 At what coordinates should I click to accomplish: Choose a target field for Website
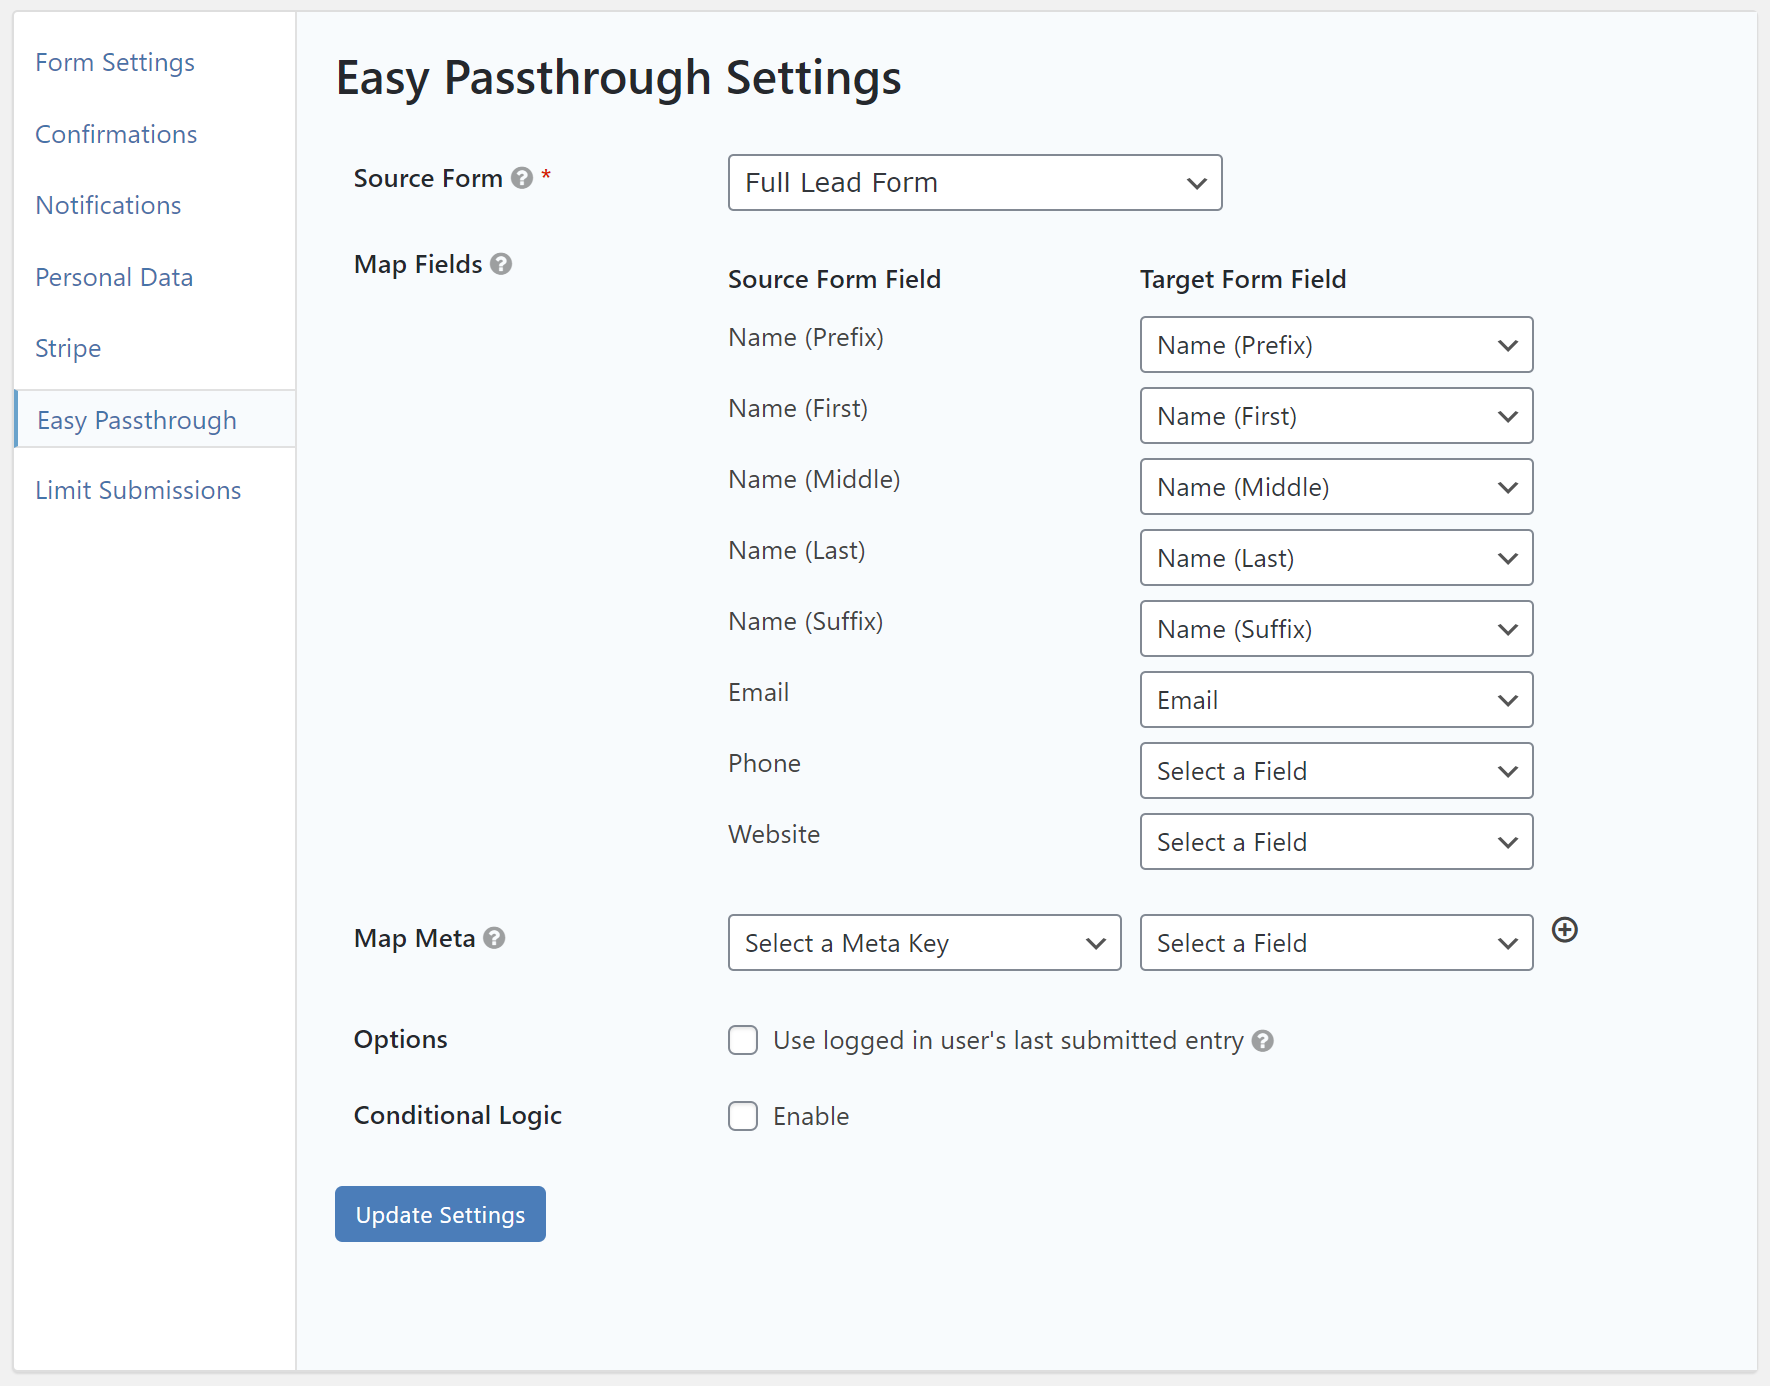(x=1336, y=842)
